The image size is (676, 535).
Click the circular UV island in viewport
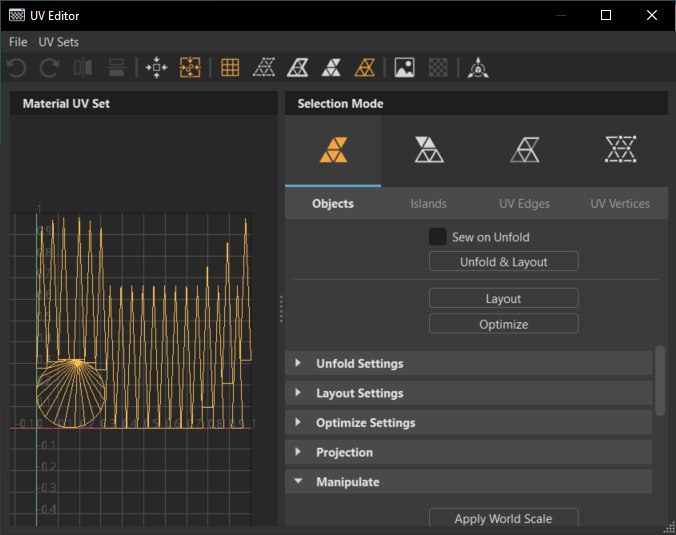tap(71, 393)
